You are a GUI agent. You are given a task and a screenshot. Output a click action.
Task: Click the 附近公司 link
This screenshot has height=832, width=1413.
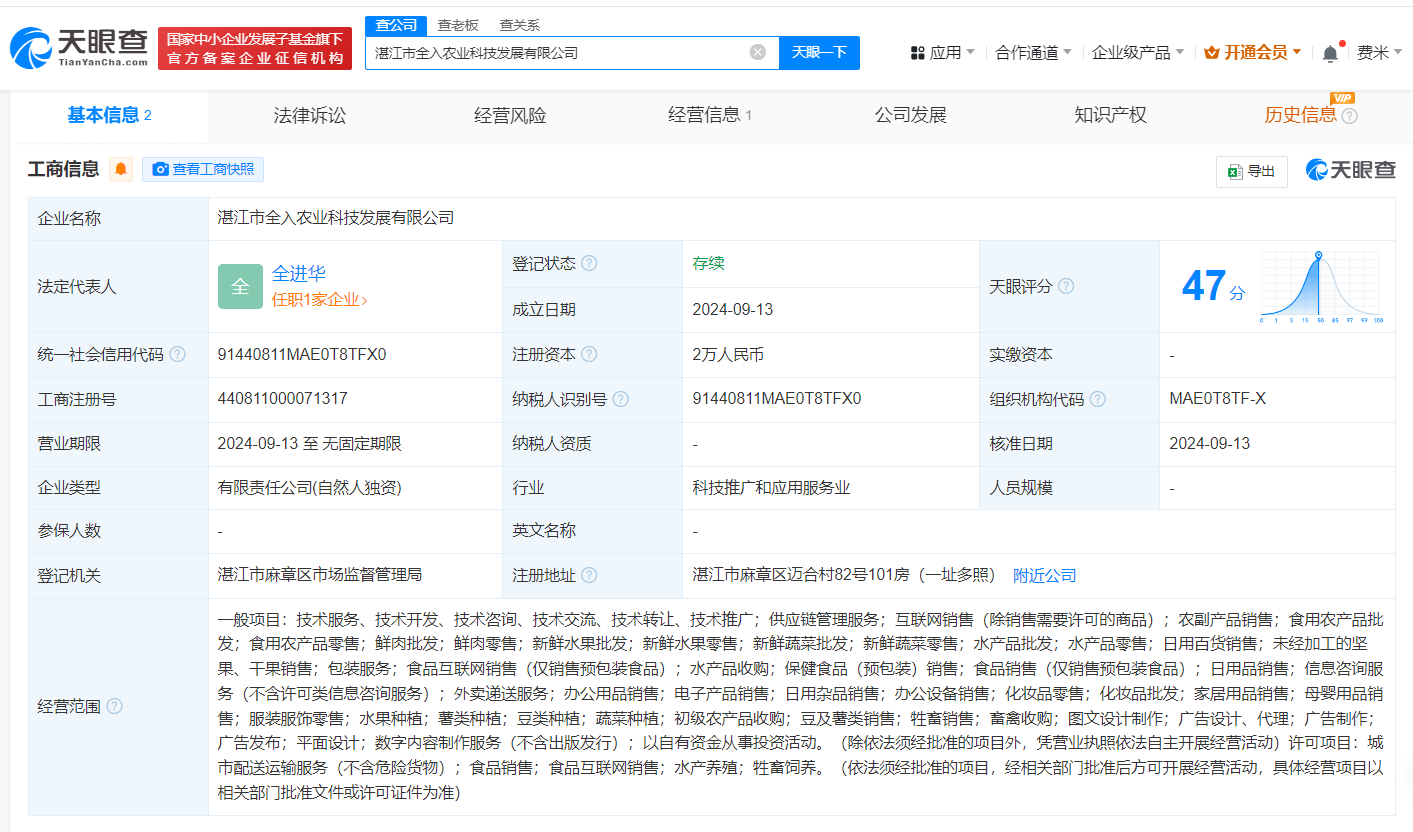pyautogui.click(x=1044, y=575)
